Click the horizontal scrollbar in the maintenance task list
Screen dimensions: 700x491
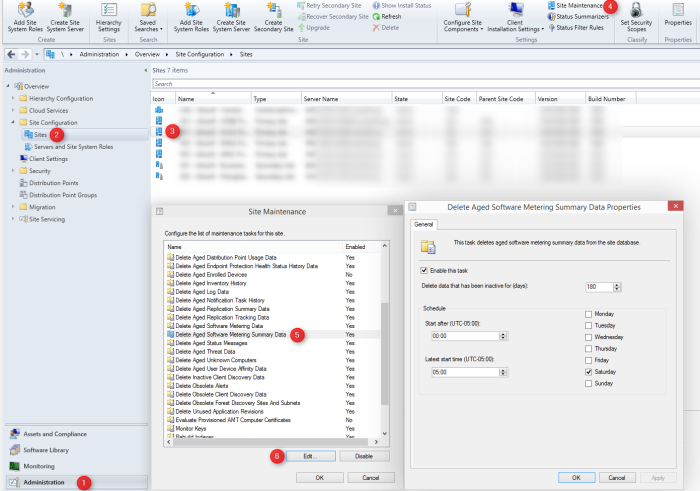click(272, 442)
